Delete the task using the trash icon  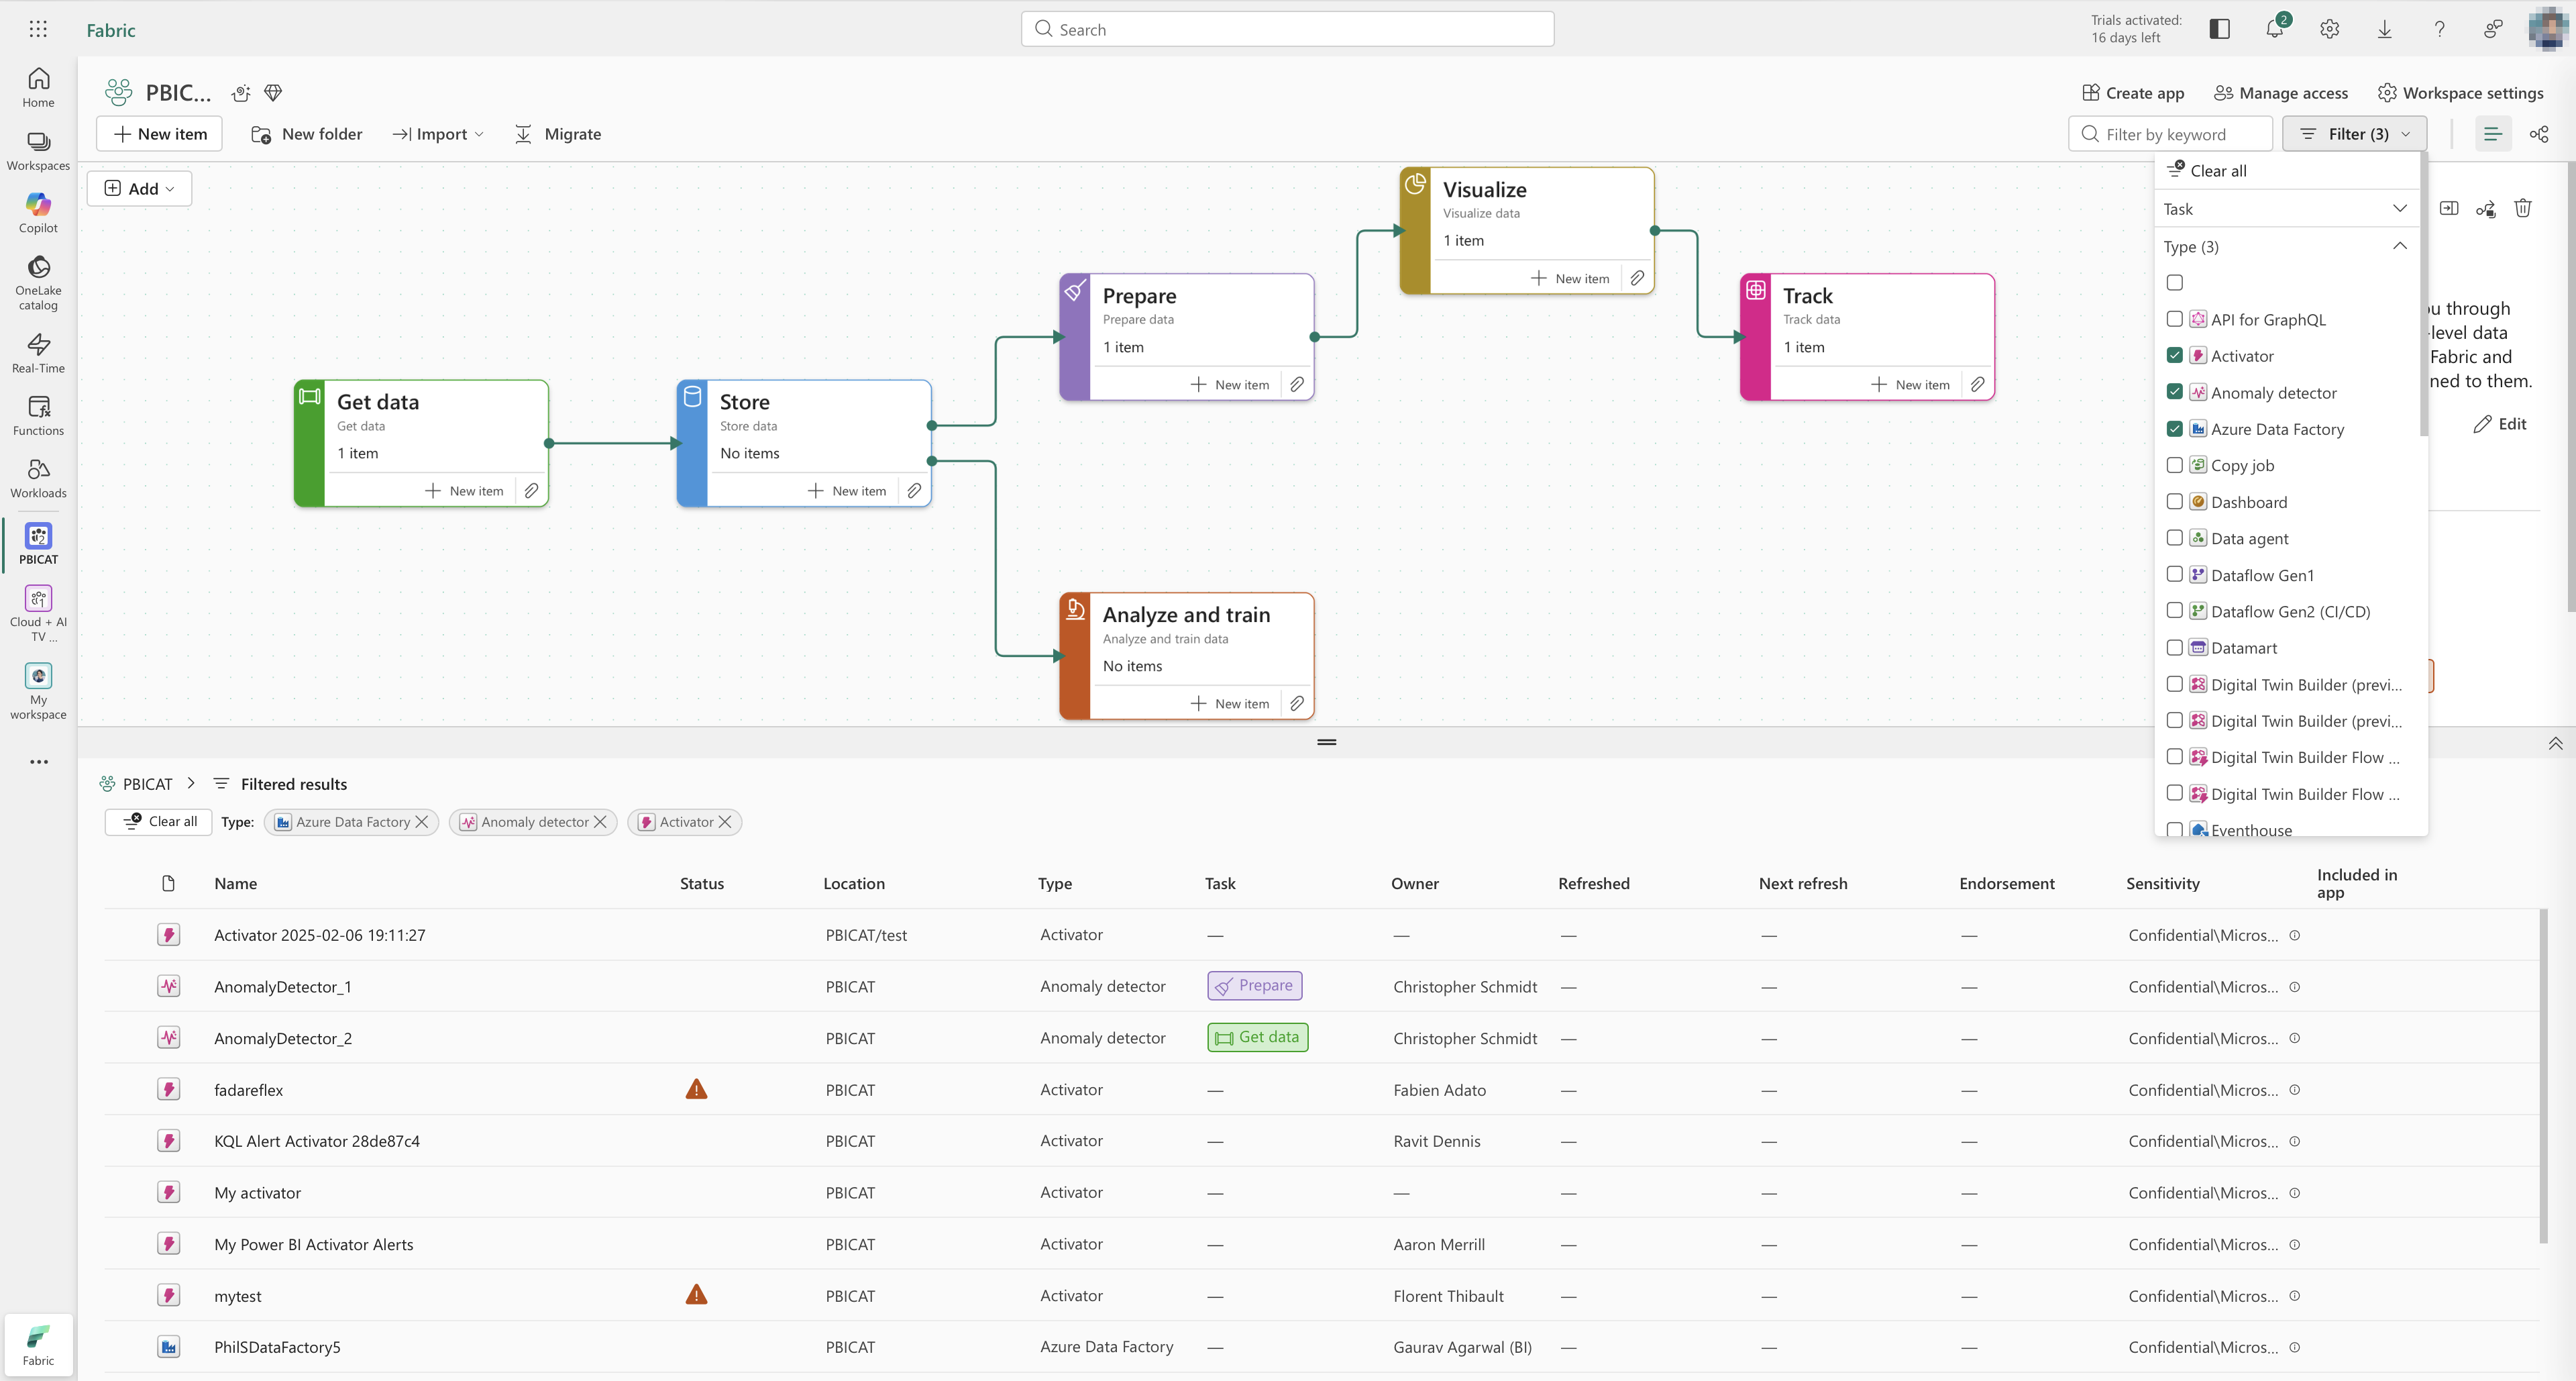(2523, 208)
